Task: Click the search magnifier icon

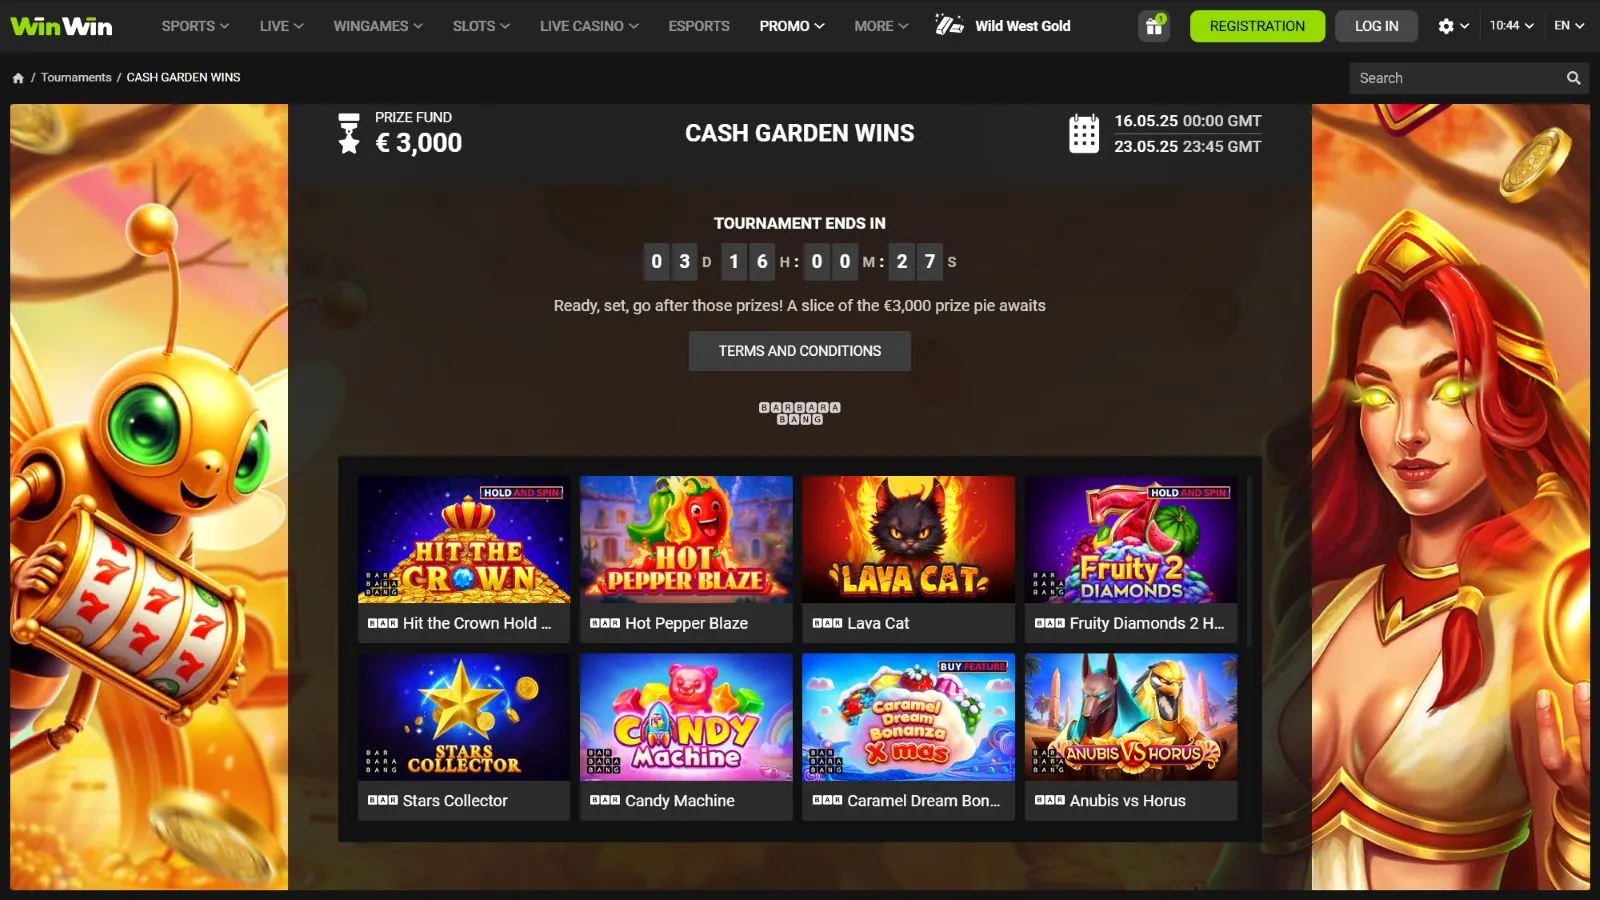Action: point(1573,78)
